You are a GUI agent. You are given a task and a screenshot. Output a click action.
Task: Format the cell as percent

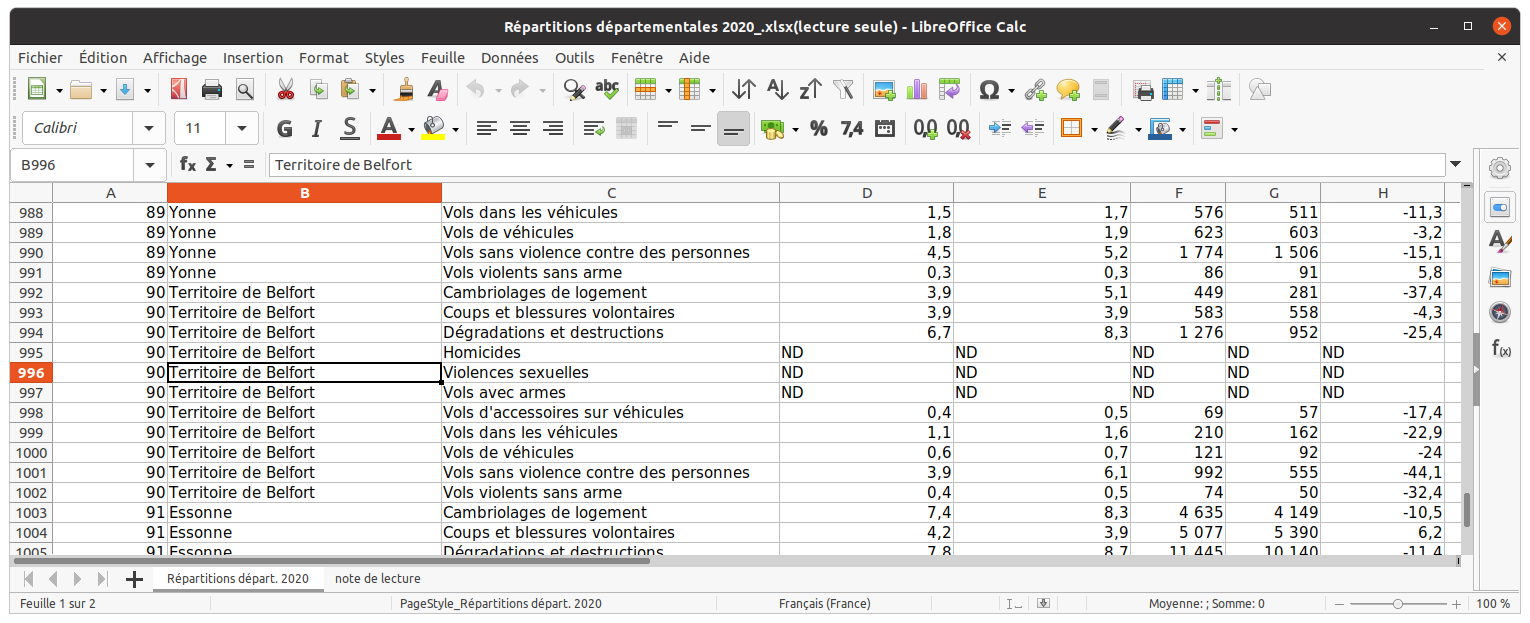819,128
